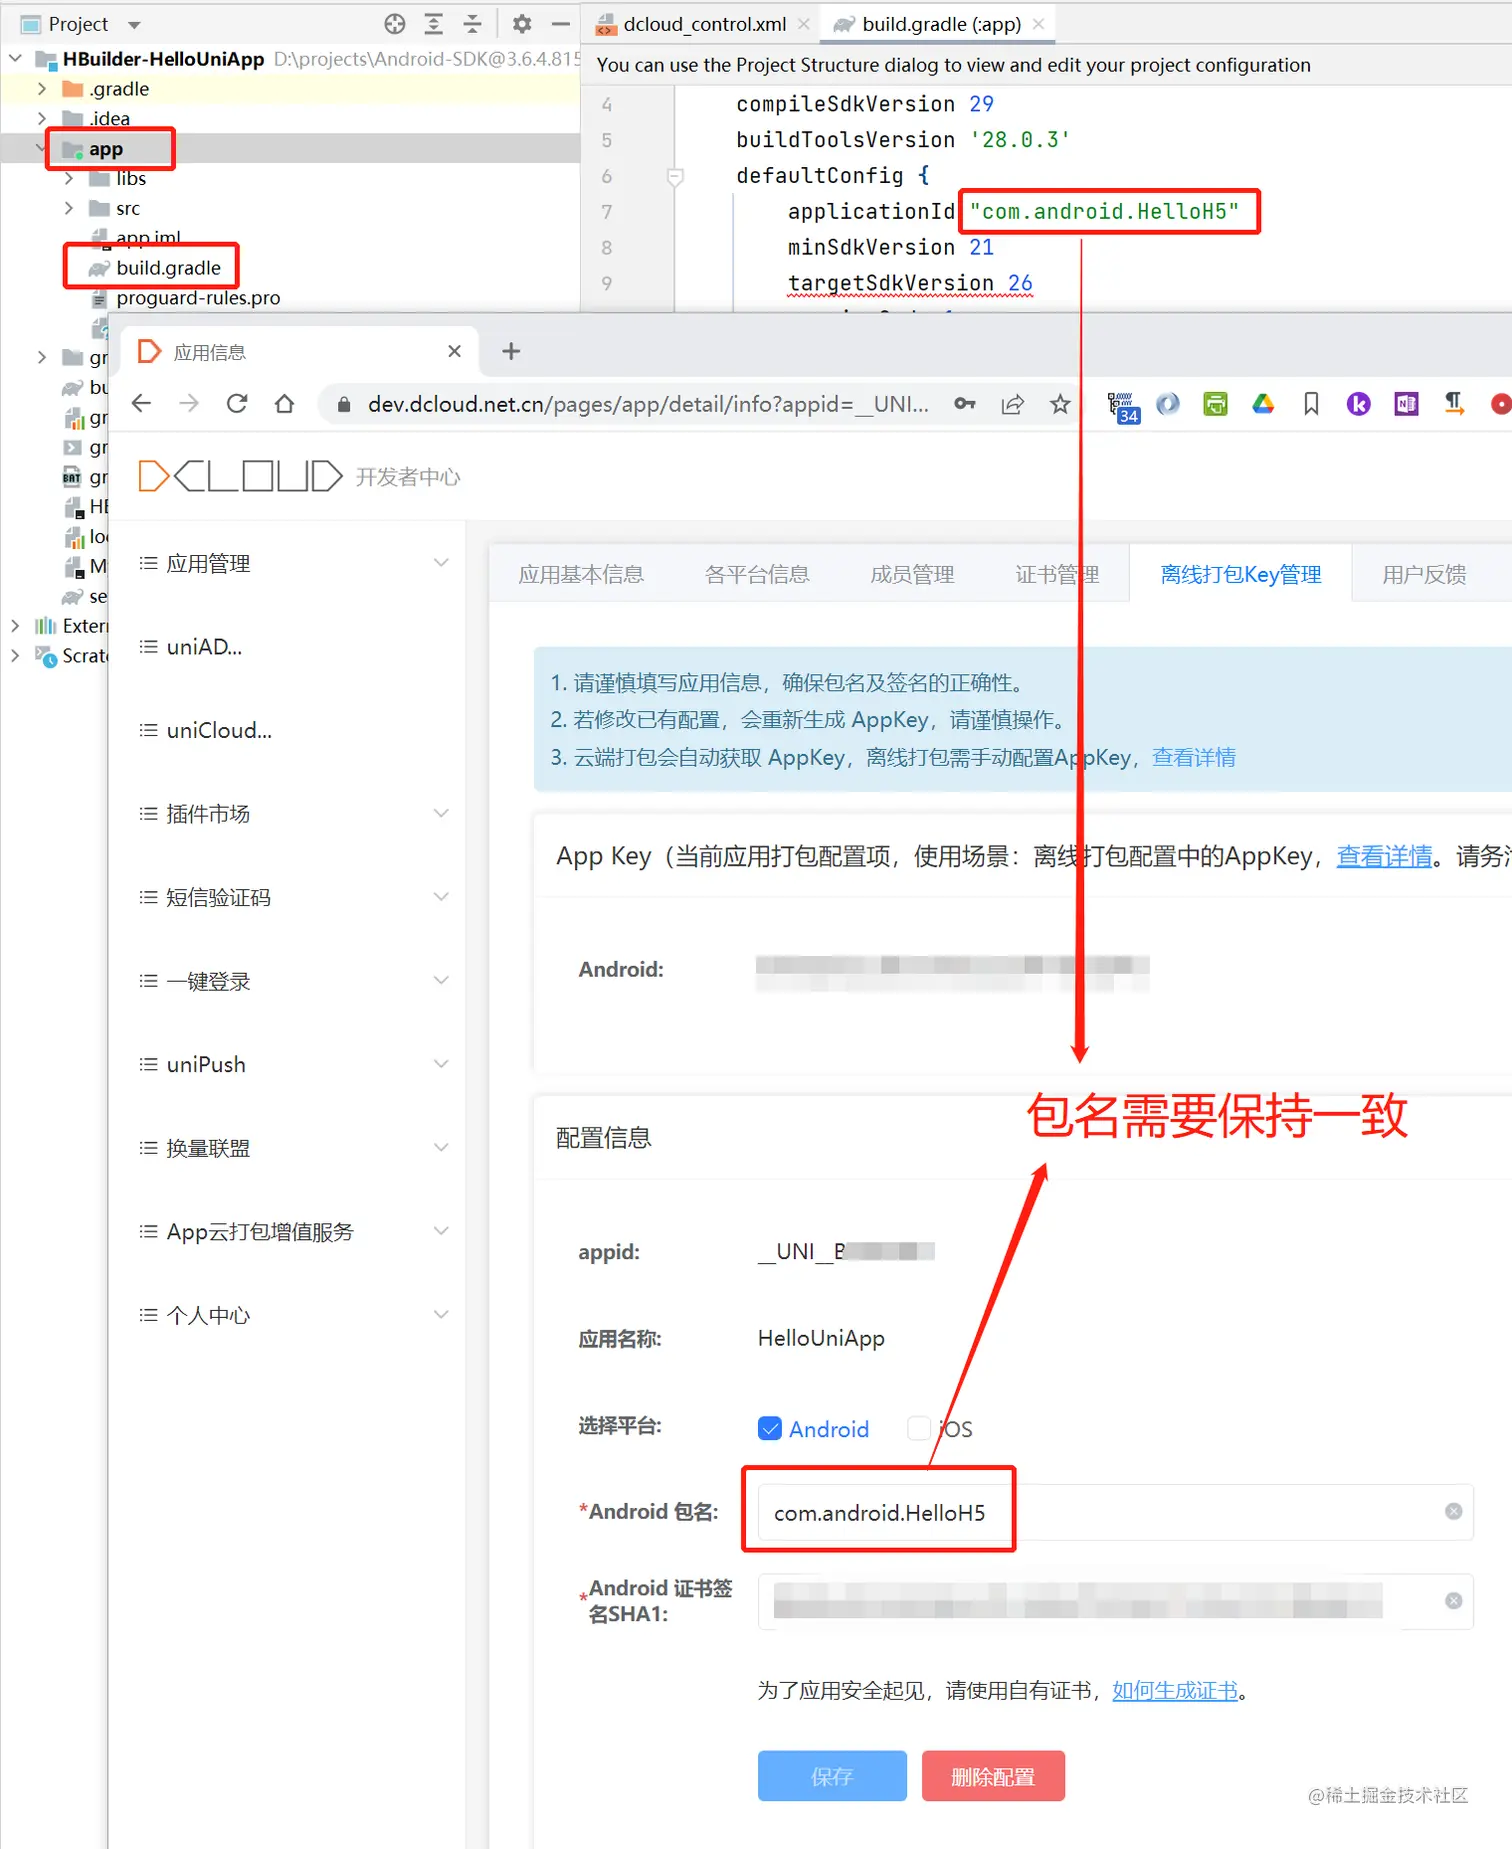Switch to 成员管理 tab
The image size is (1512, 1849).
coord(912,574)
